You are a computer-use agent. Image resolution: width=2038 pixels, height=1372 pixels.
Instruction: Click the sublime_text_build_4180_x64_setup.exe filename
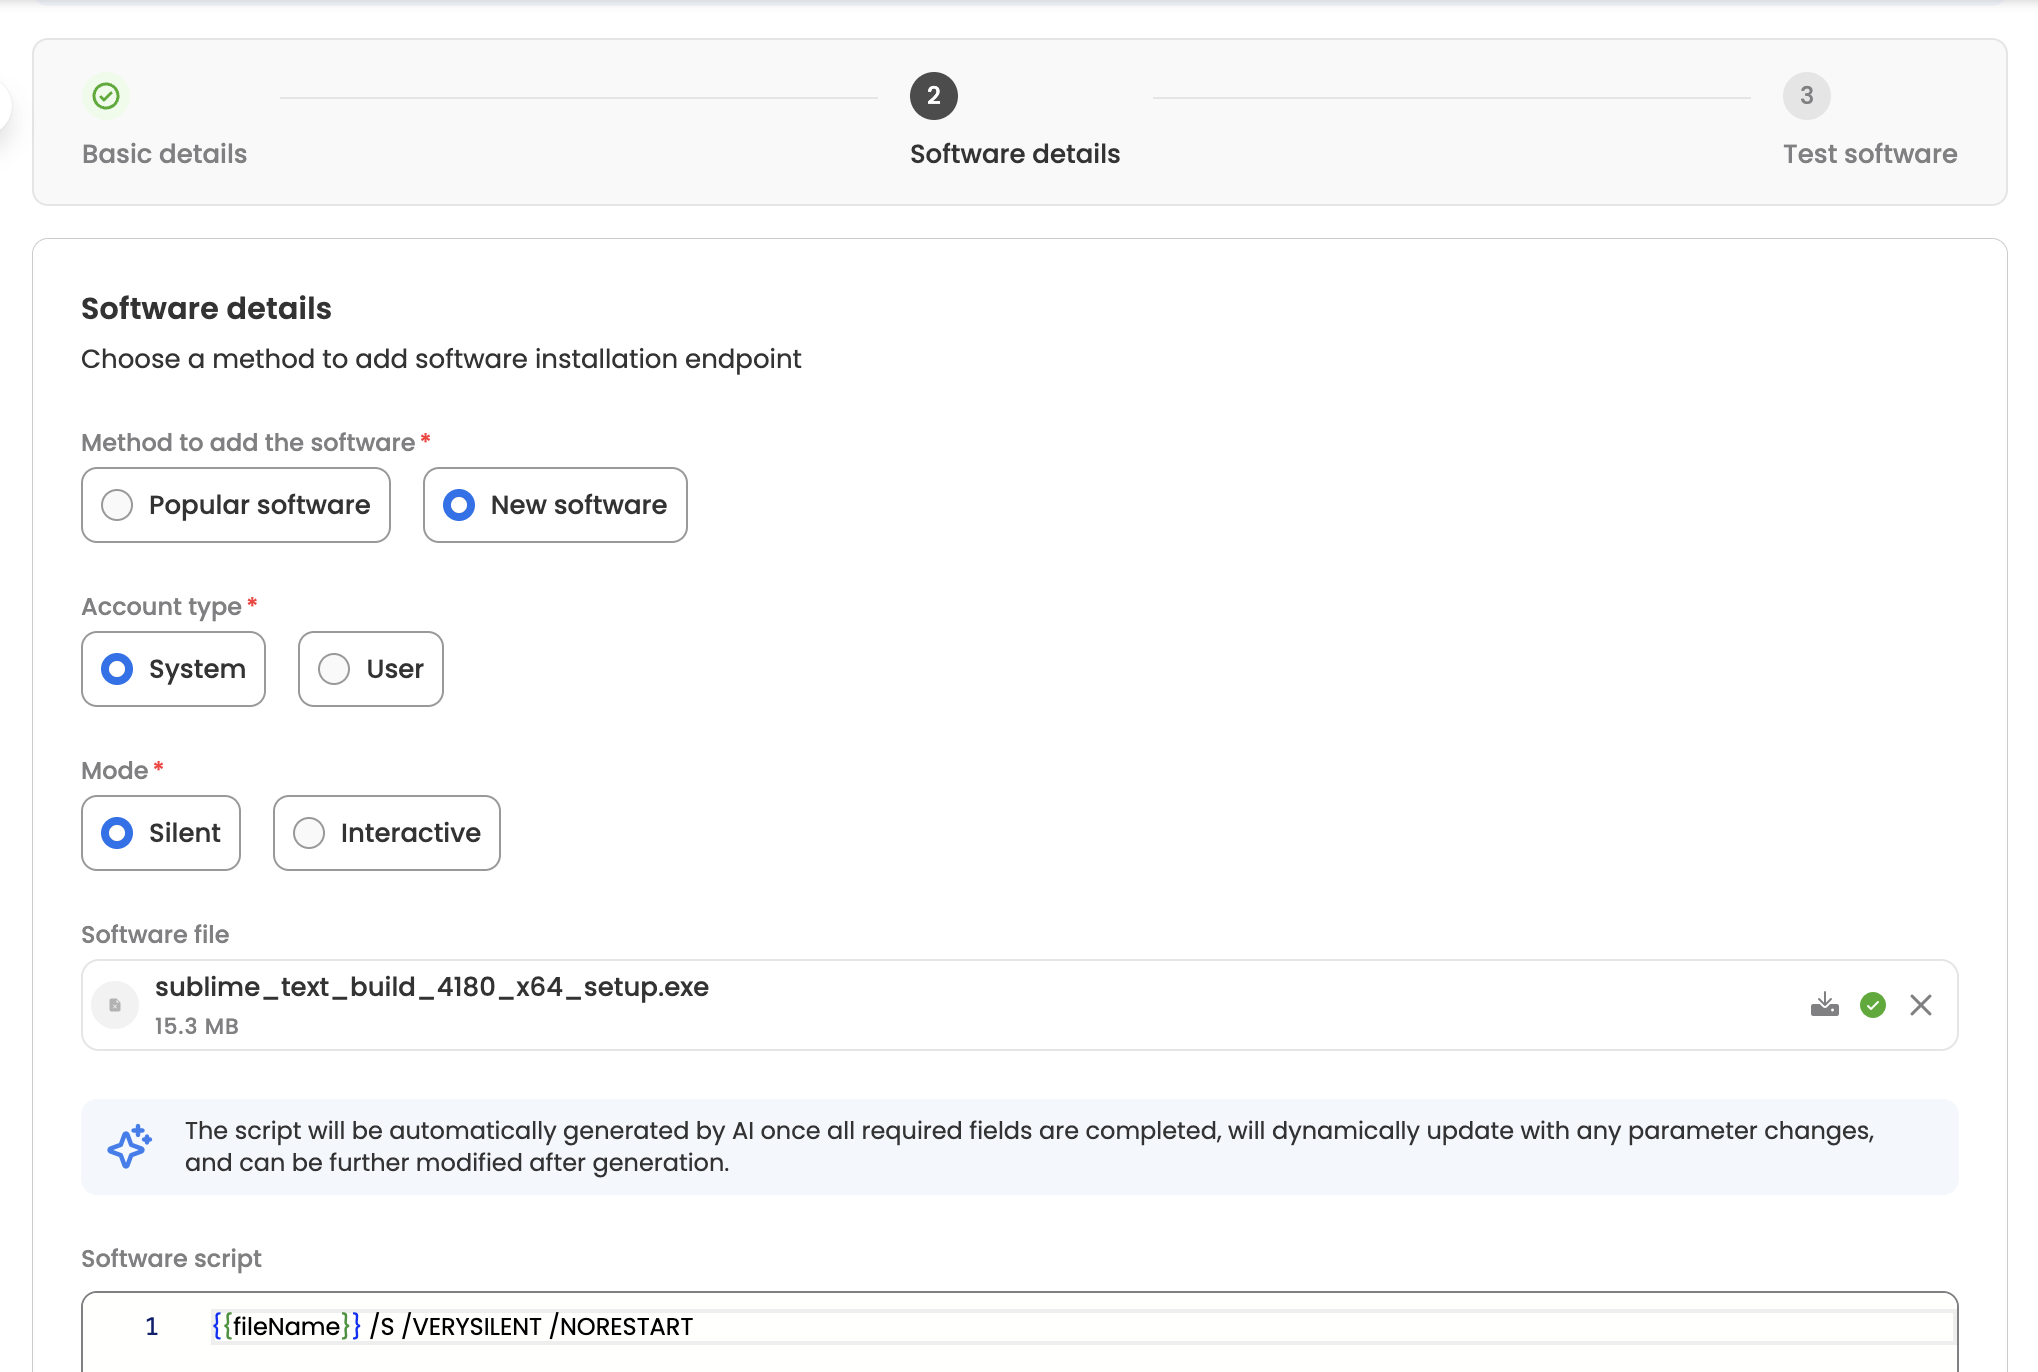point(431,987)
